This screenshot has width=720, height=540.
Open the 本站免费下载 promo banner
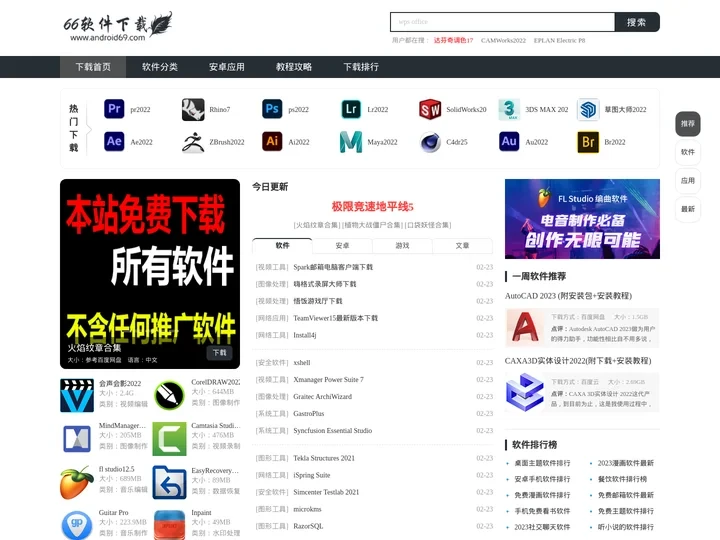[150, 274]
